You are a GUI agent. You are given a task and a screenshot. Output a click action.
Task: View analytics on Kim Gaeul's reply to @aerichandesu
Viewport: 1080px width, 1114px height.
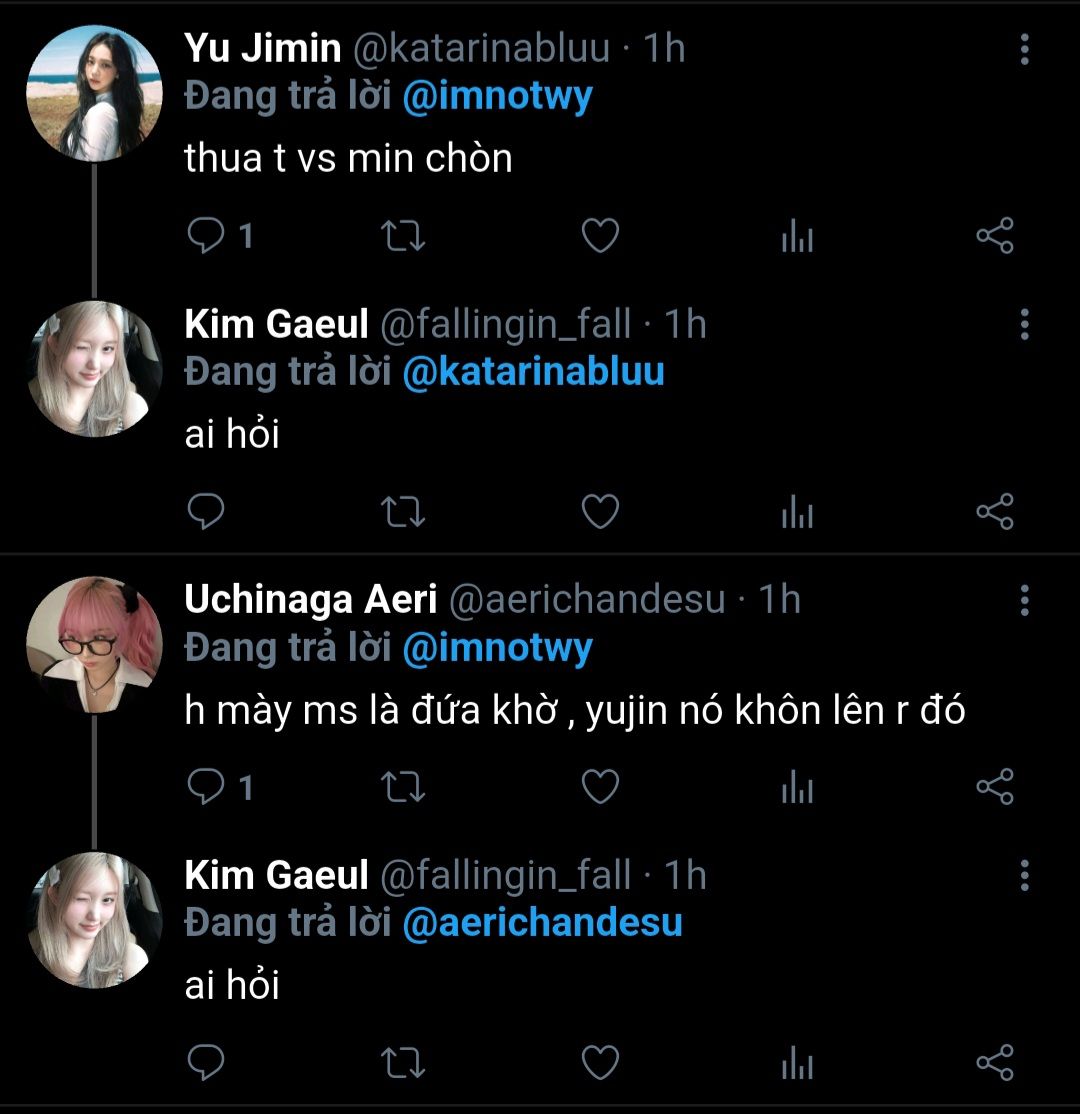click(x=796, y=1063)
